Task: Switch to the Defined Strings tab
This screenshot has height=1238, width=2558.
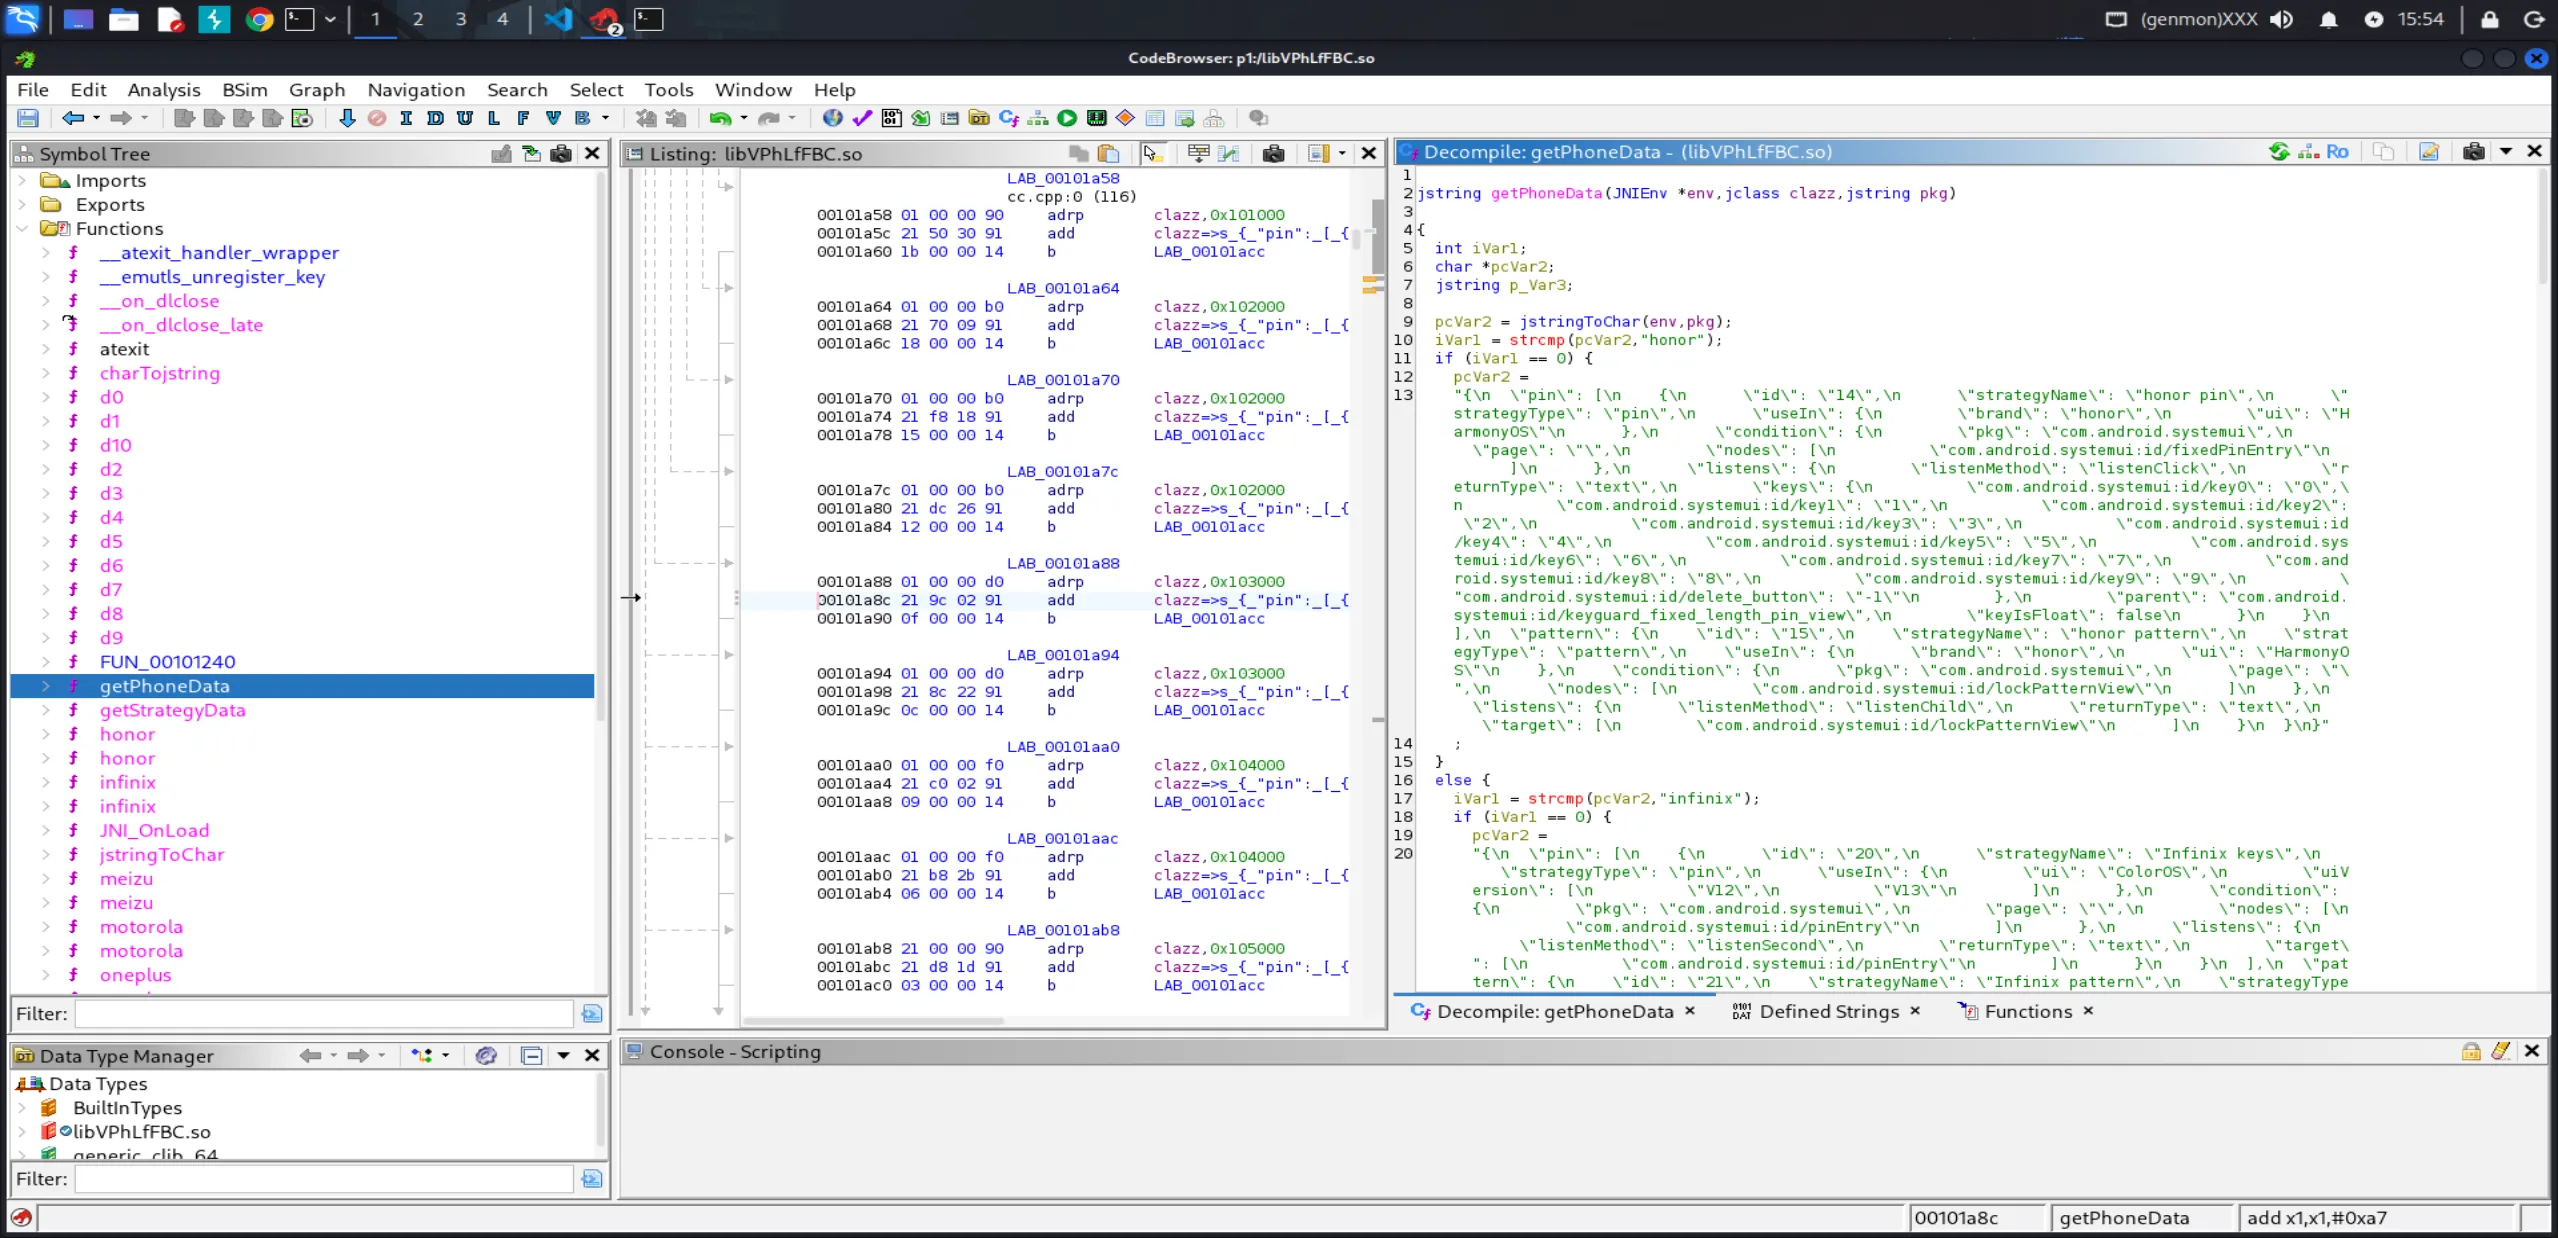Action: coord(1828,1011)
